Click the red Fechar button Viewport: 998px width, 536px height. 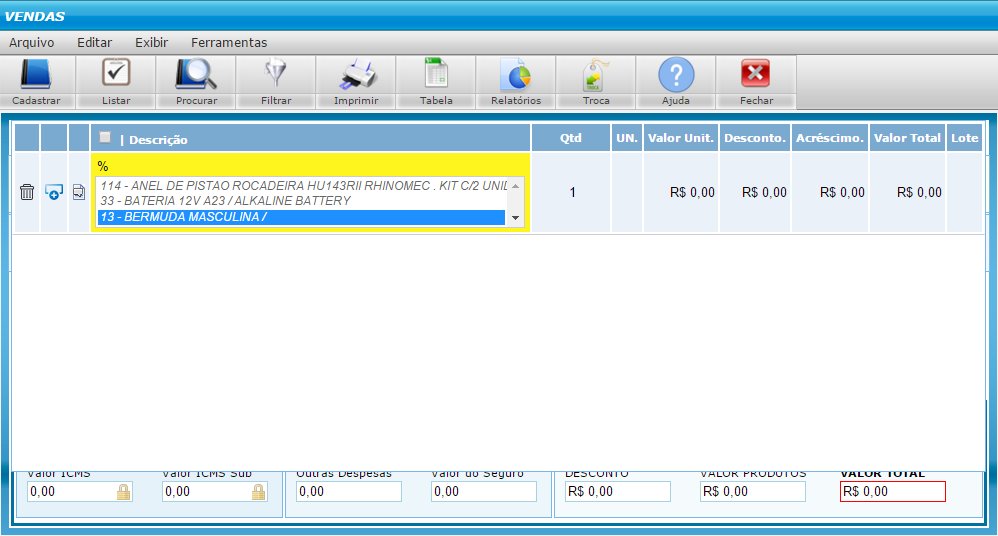(x=756, y=76)
